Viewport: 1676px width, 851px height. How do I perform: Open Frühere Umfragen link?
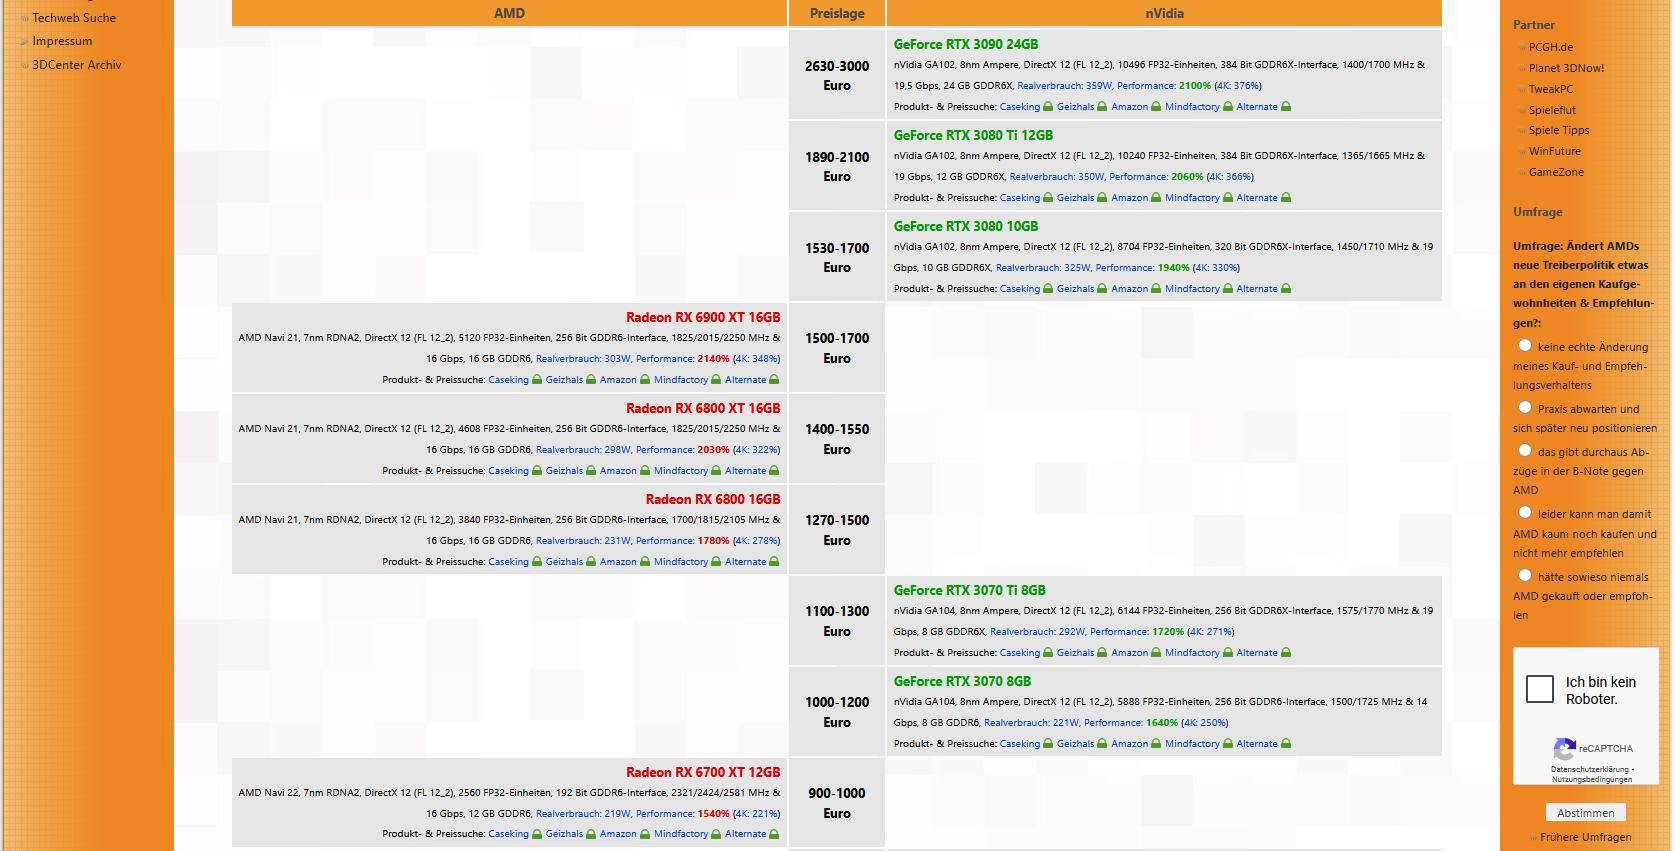(1586, 837)
